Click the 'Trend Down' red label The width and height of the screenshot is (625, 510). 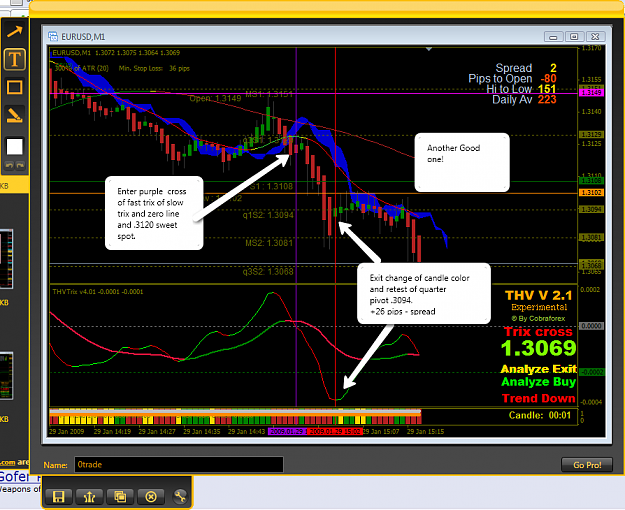pyautogui.click(x=539, y=398)
